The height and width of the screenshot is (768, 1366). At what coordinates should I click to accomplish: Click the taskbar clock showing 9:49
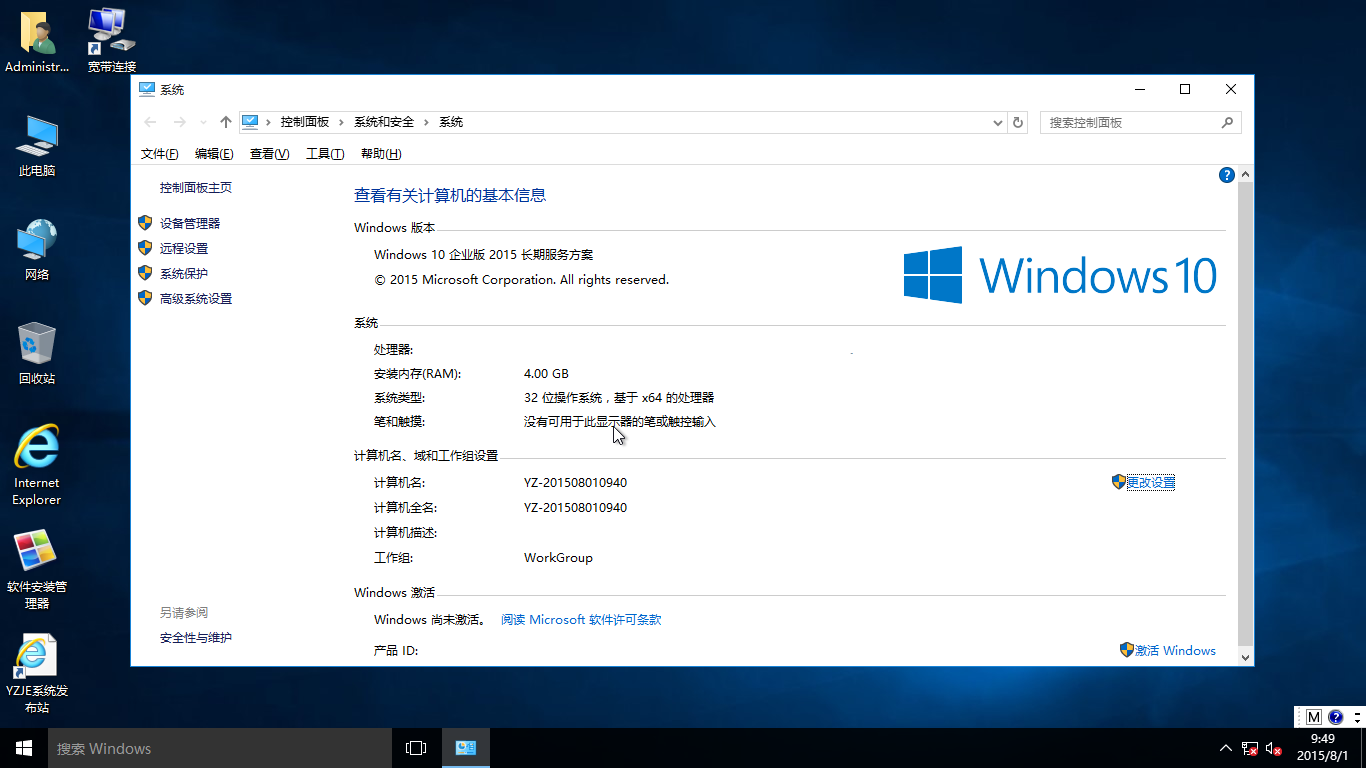tap(1323, 748)
